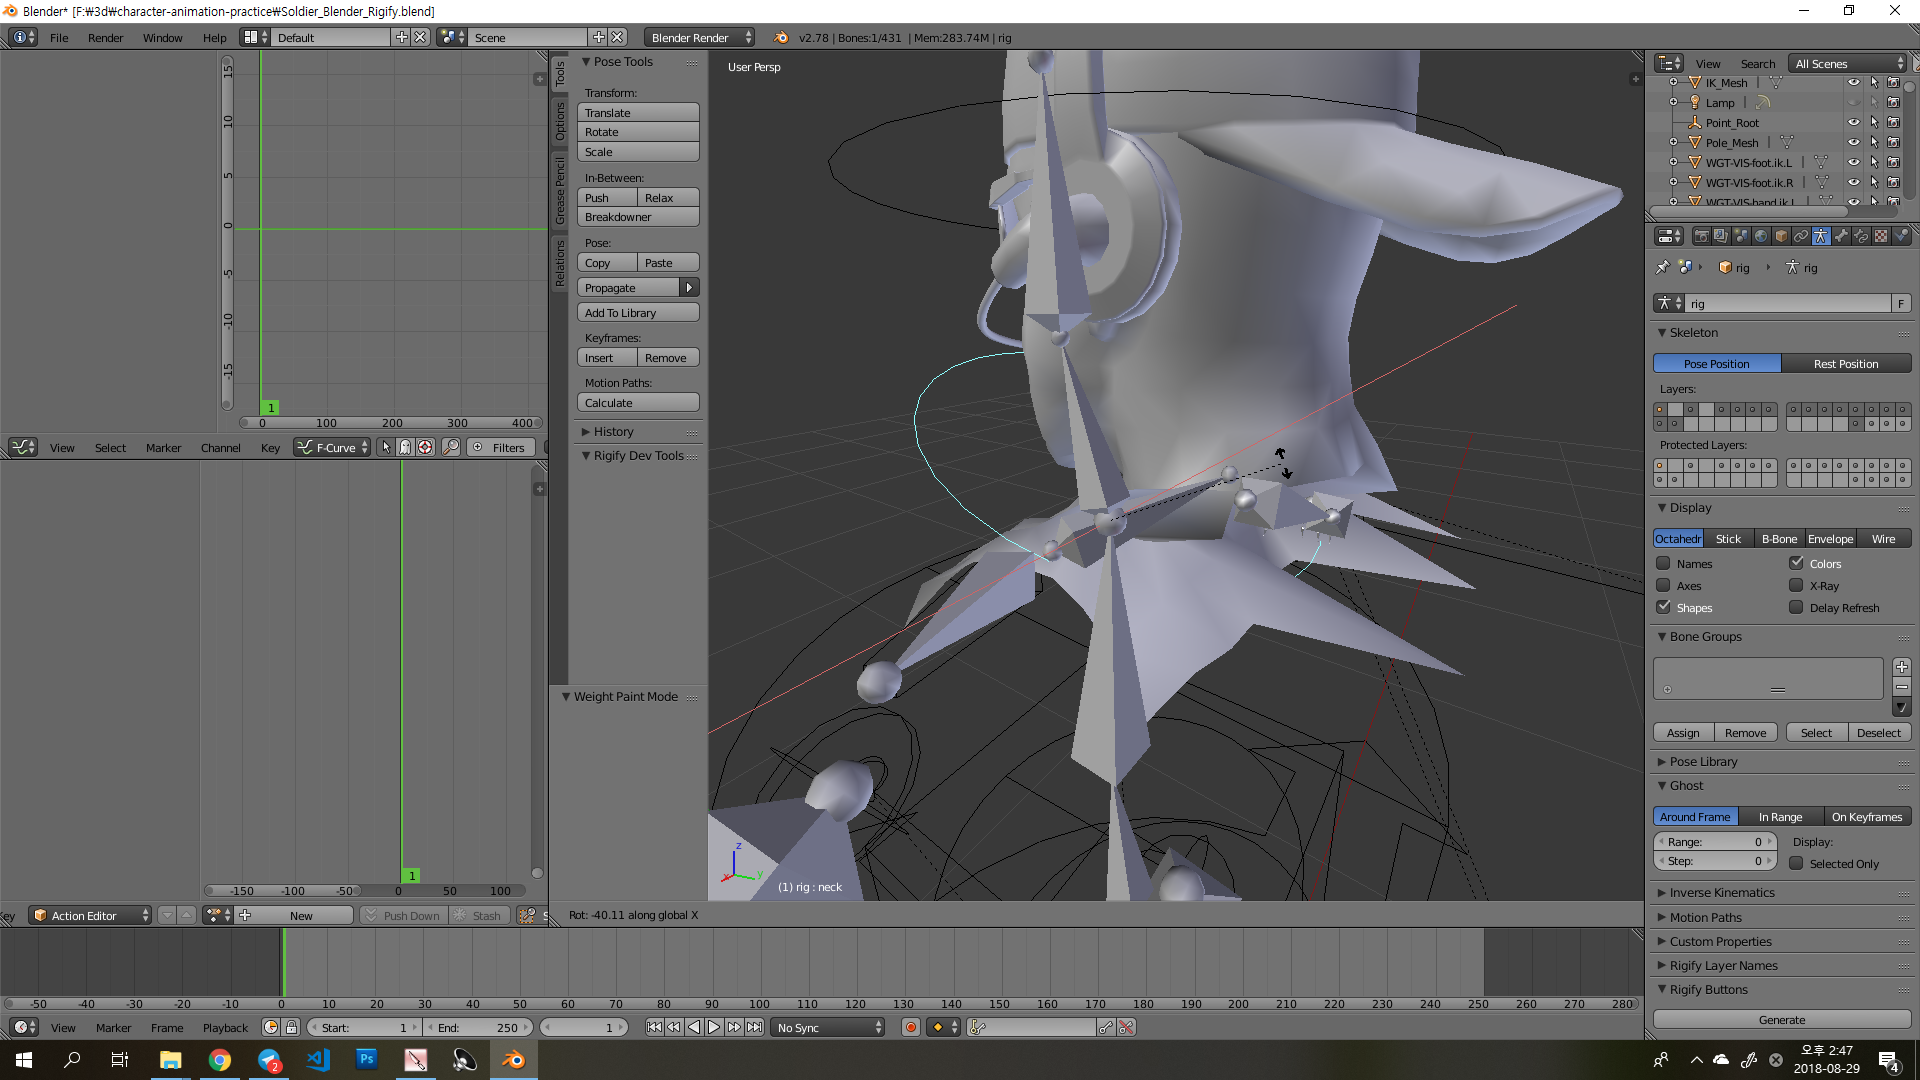Lock time to other windows icon
This screenshot has width=1920, height=1080.
coord(291,1027)
